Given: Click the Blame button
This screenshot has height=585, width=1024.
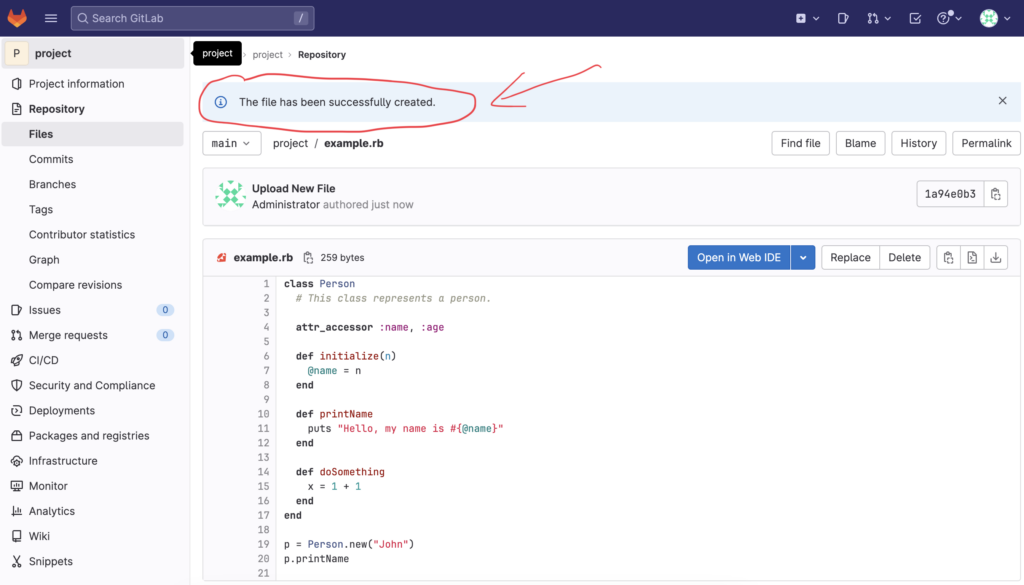Looking at the screenshot, I should (860, 143).
